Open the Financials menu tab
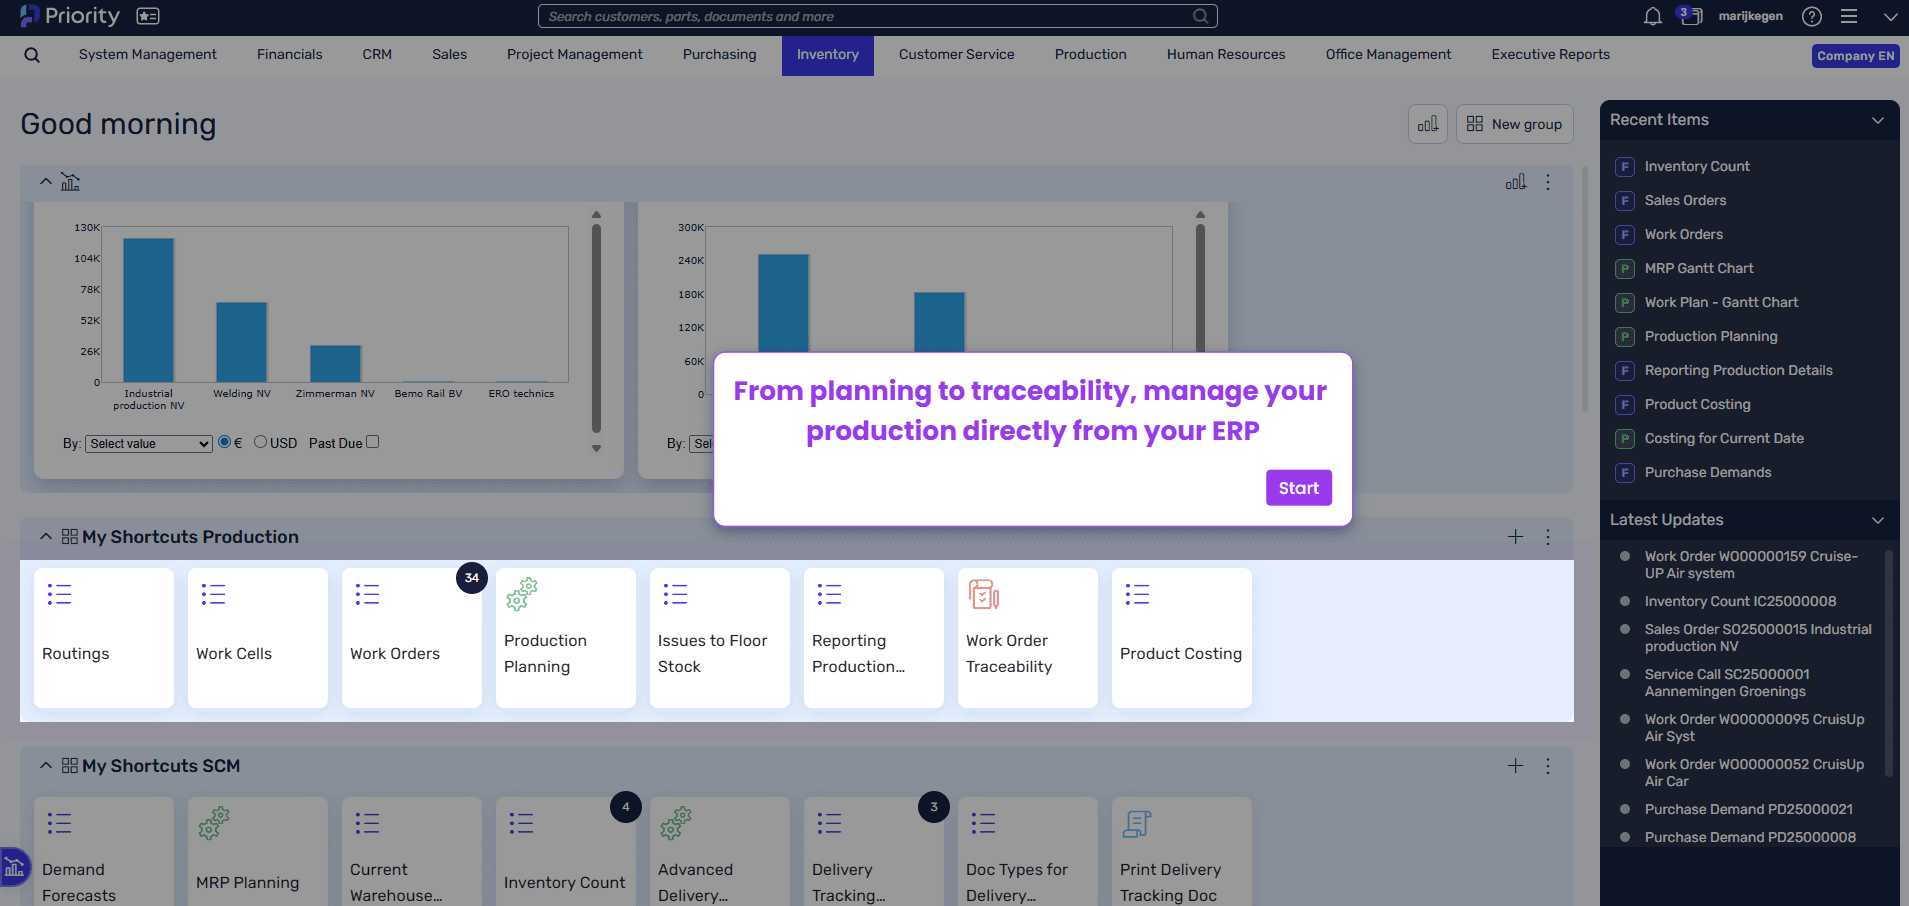This screenshot has width=1909, height=906. (x=289, y=55)
